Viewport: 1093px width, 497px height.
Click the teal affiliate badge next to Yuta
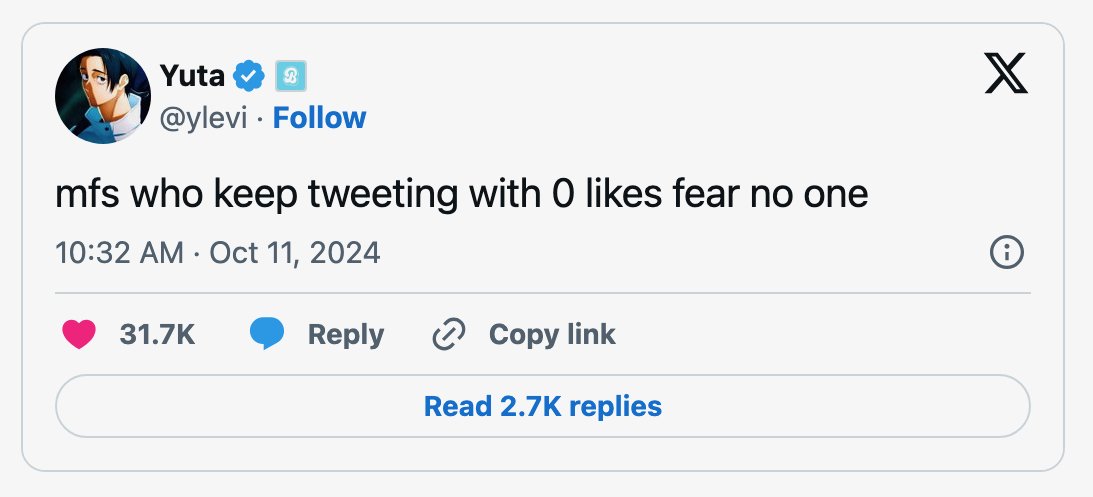pos(291,76)
